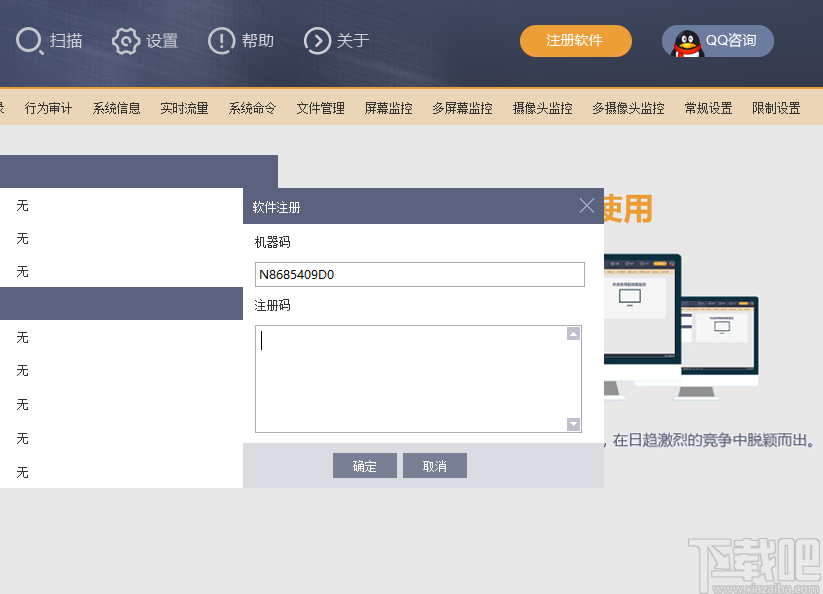Open Settings via the gear icon
The image size is (823, 594).
[x=125, y=41]
